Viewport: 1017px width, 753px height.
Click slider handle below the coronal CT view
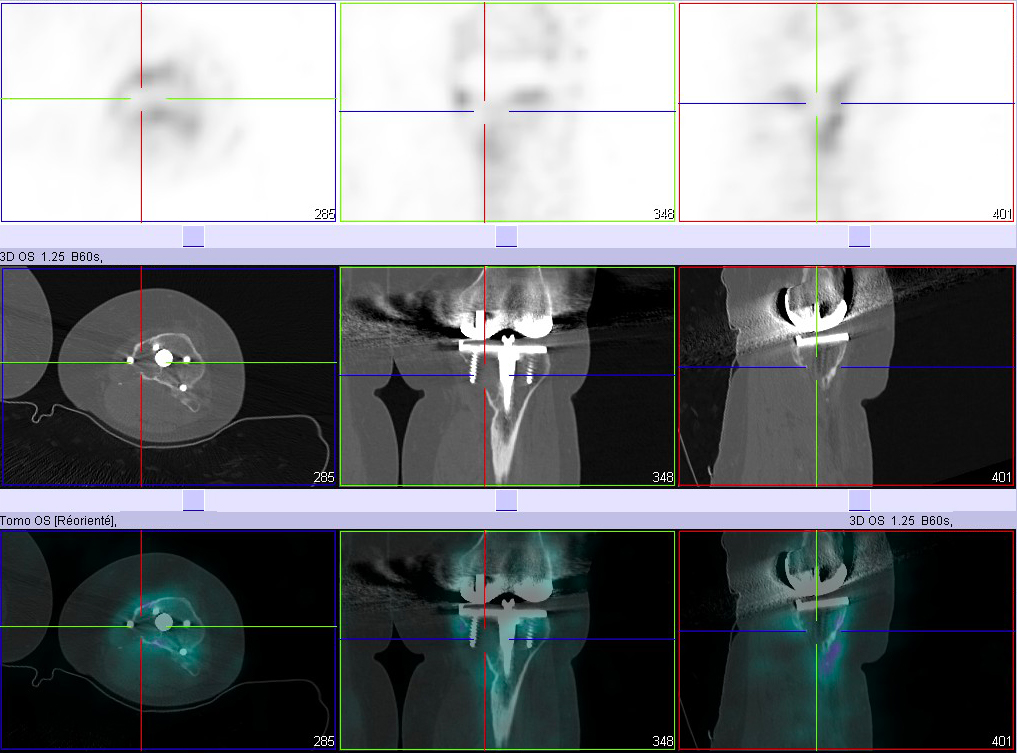(507, 500)
